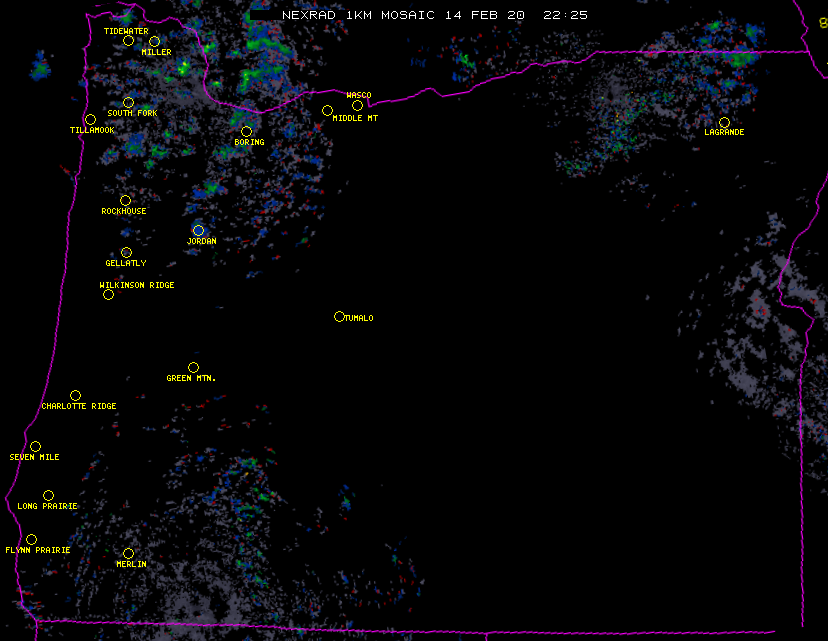
Task: Select the Flynn Prairie station marker
Action: click(31, 539)
